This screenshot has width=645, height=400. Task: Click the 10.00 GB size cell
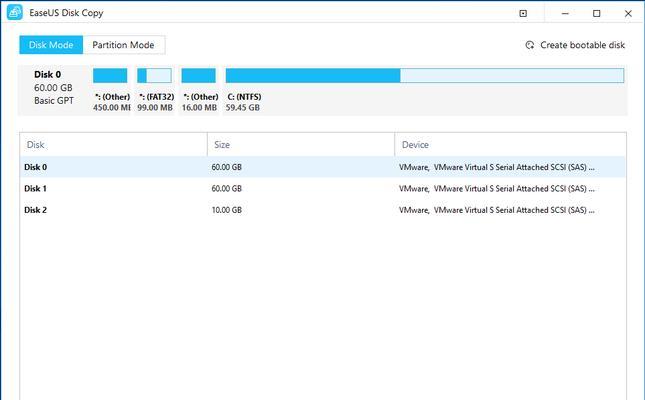pyautogui.click(x=227, y=210)
